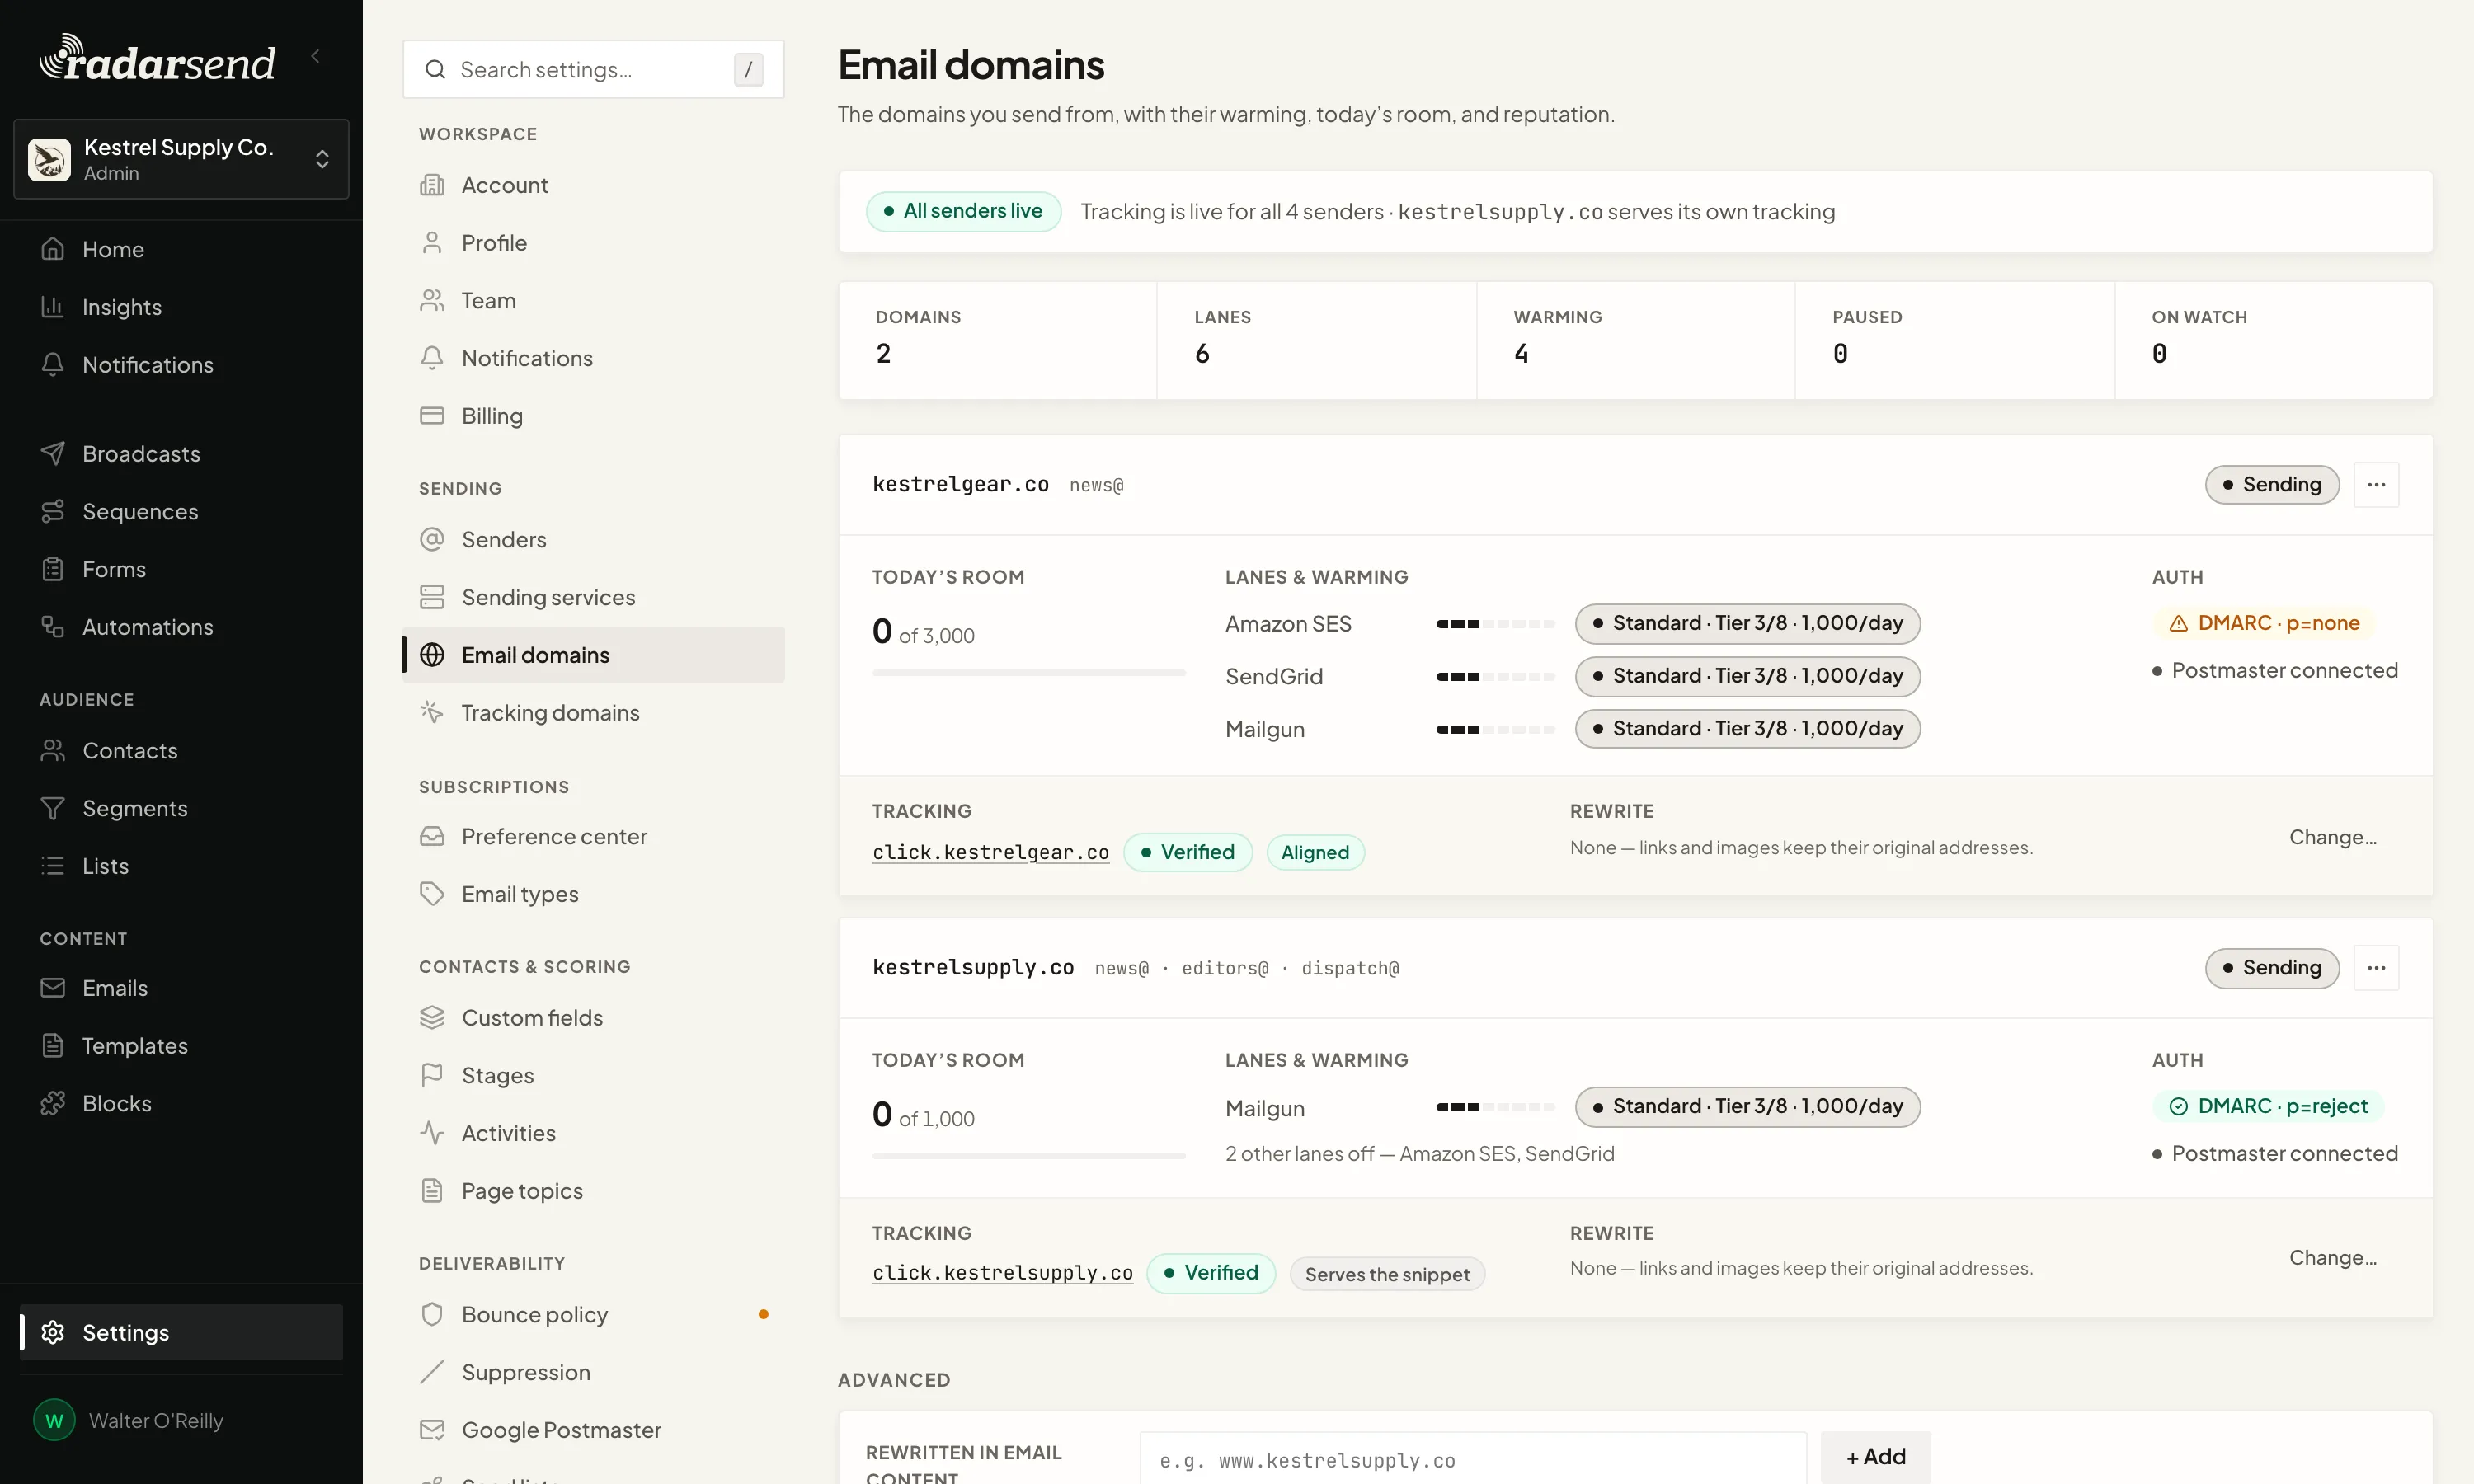The height and width of the screenshot is (1484, 2474).
Task: Open Blocks puzzle icon
Action: point(53,1104)
